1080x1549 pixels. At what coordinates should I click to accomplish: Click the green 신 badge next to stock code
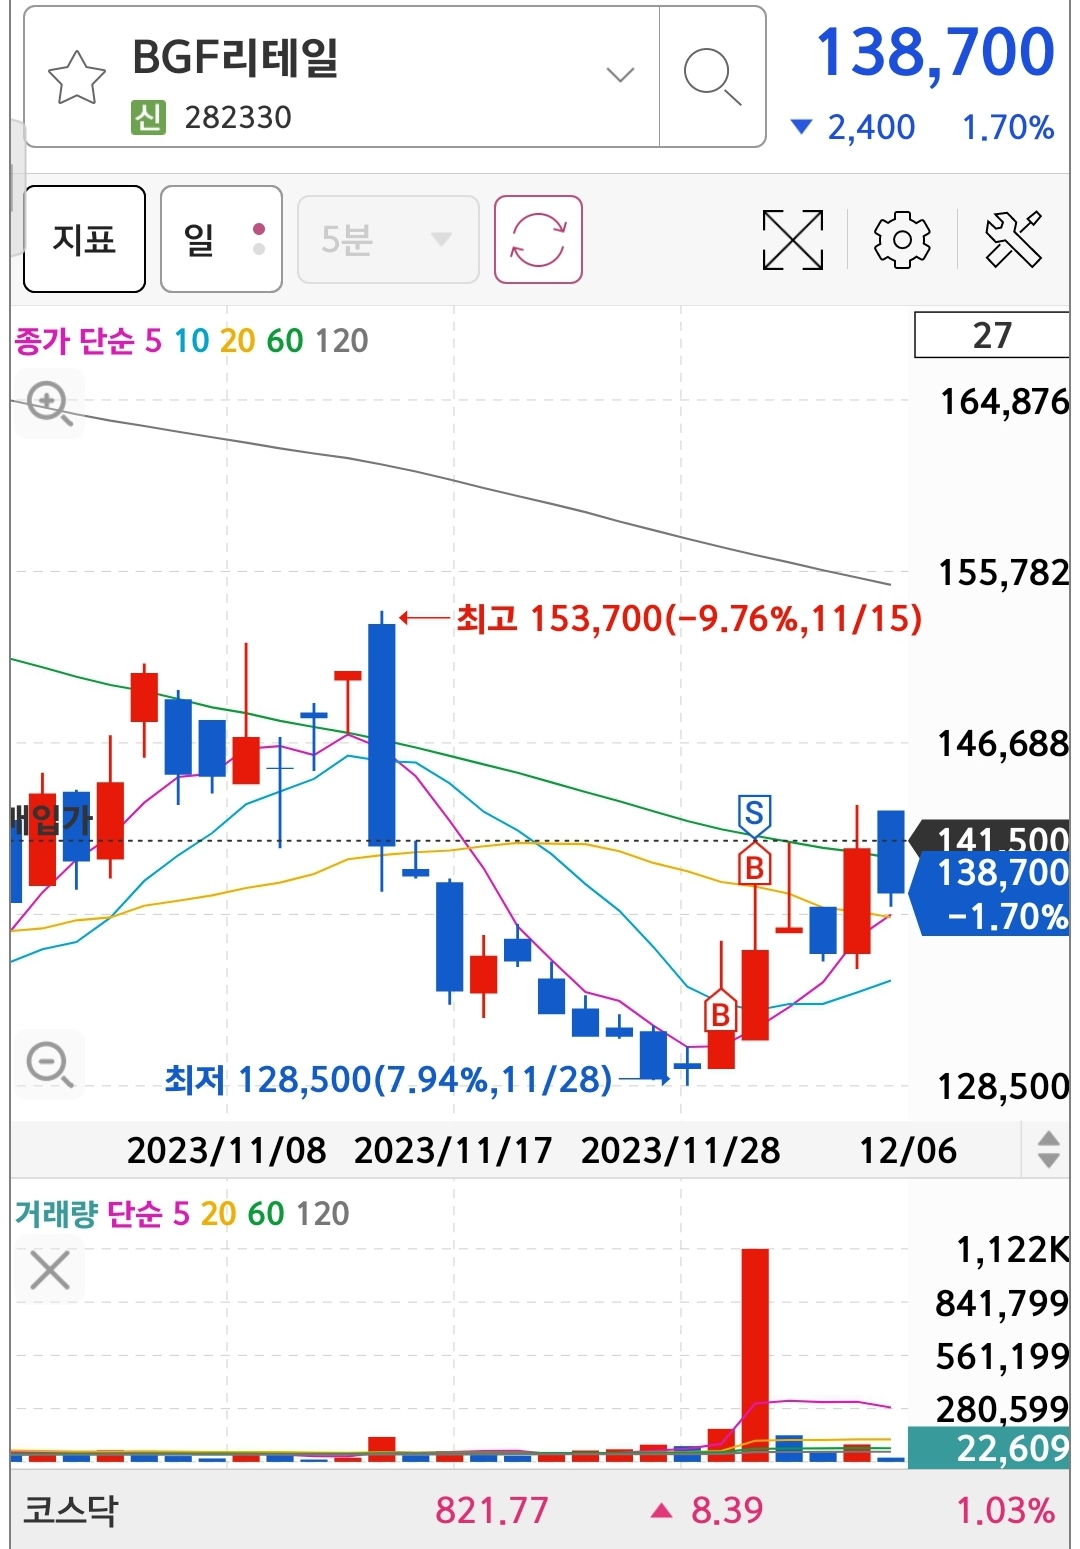[x=148, y=117]
